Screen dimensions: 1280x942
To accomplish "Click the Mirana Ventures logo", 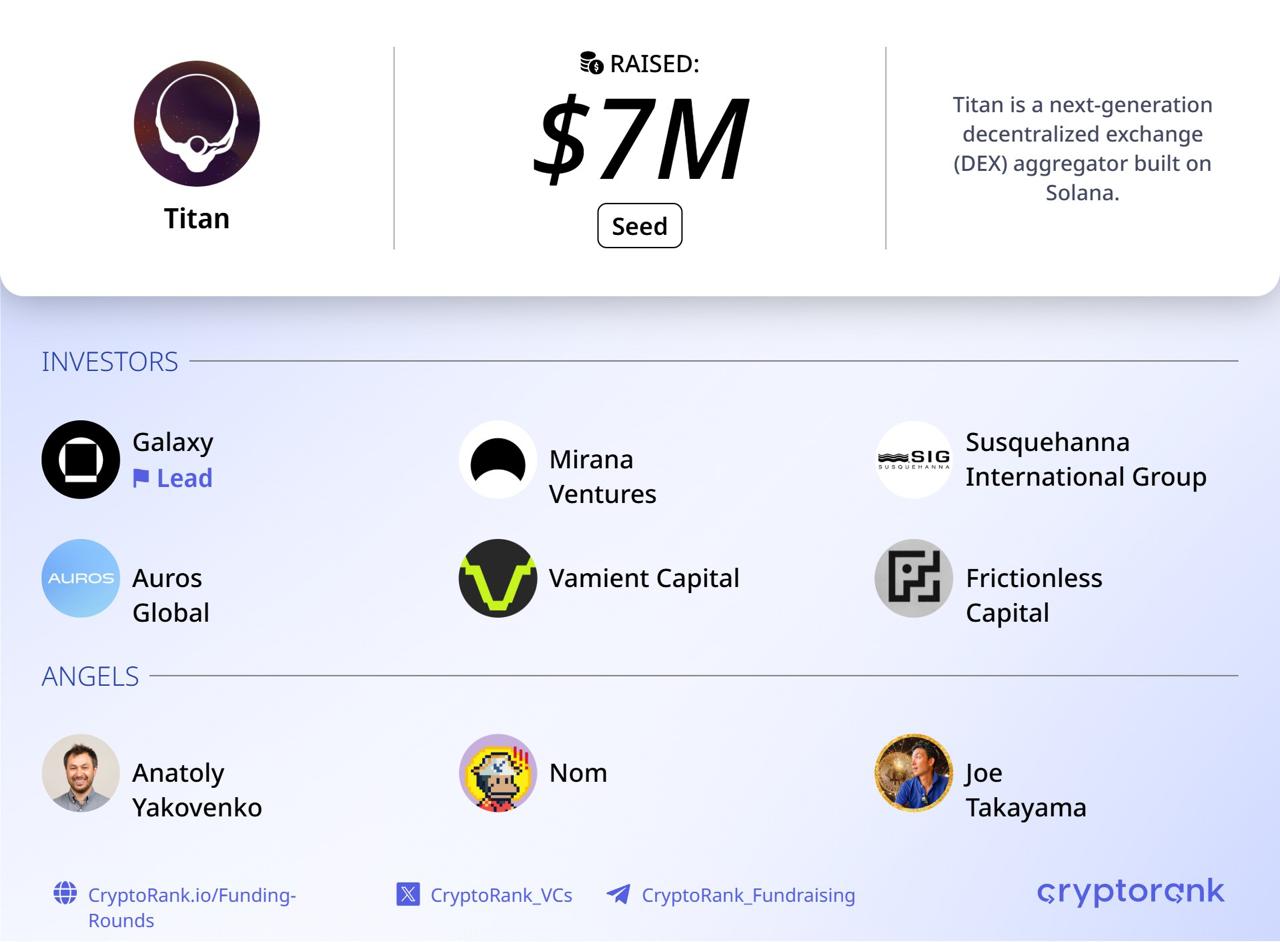I will pos(498,459).
